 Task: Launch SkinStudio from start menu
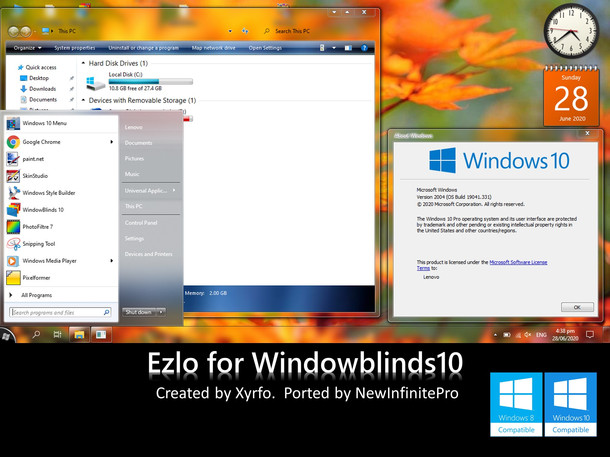point(61,176)
